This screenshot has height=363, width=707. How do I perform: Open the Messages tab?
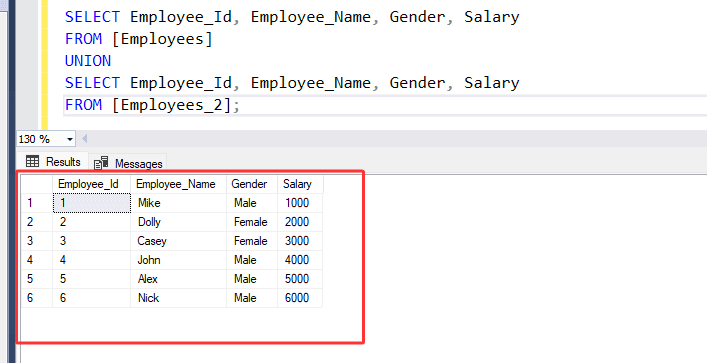point(128,163)
